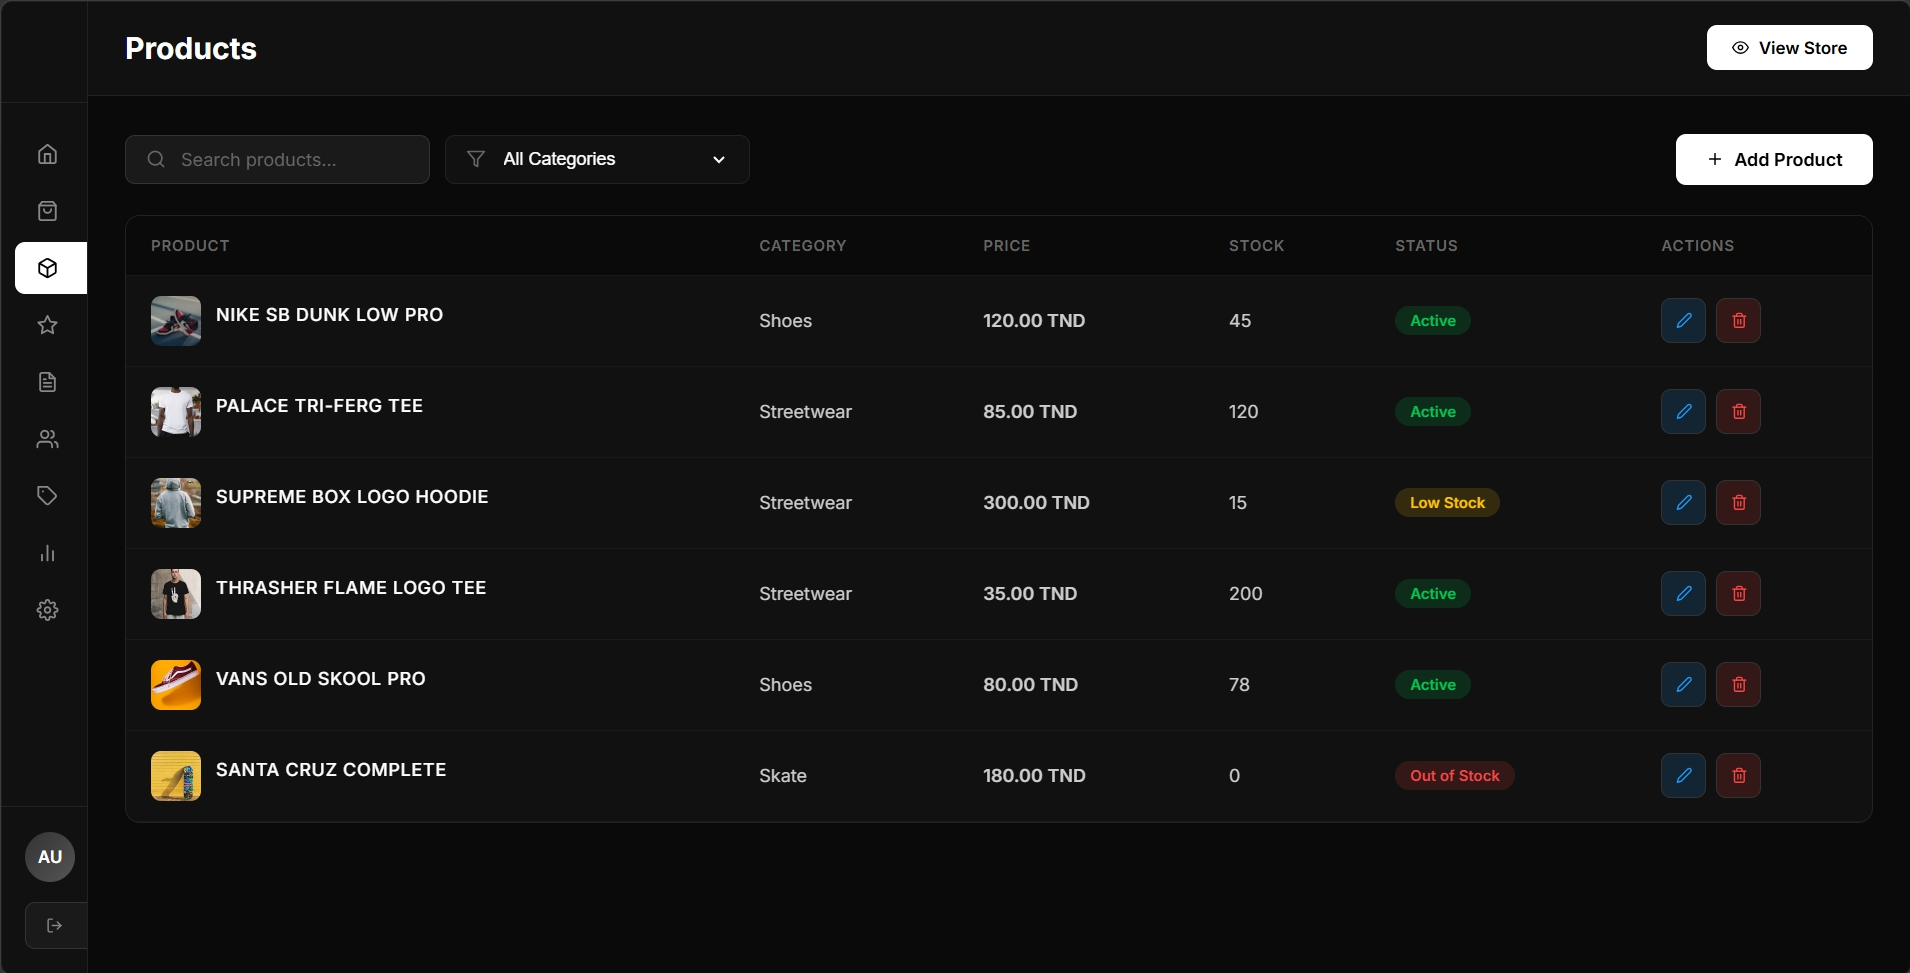
Task: Click the PALACE TRI-FERG TEE name
Action: pos(319,405)
